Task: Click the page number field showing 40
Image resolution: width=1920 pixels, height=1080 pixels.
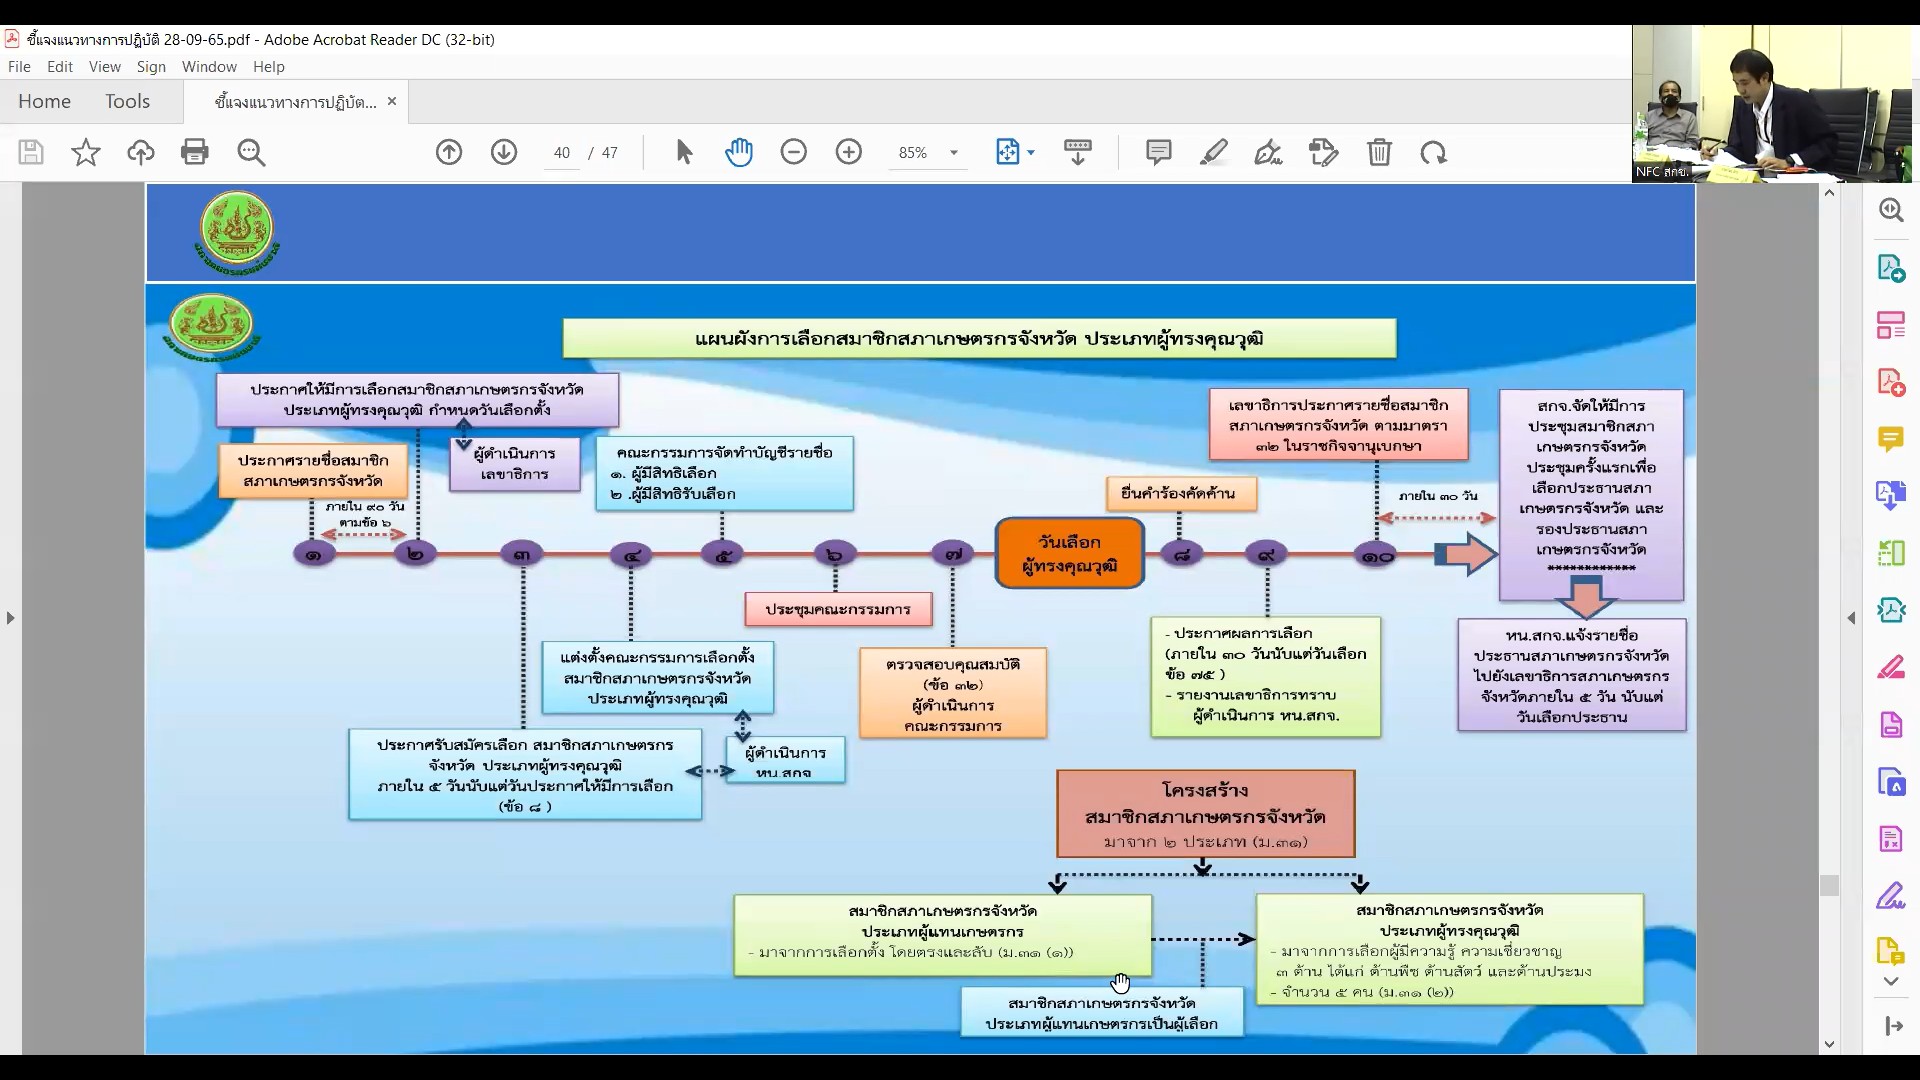Action: 562,153
